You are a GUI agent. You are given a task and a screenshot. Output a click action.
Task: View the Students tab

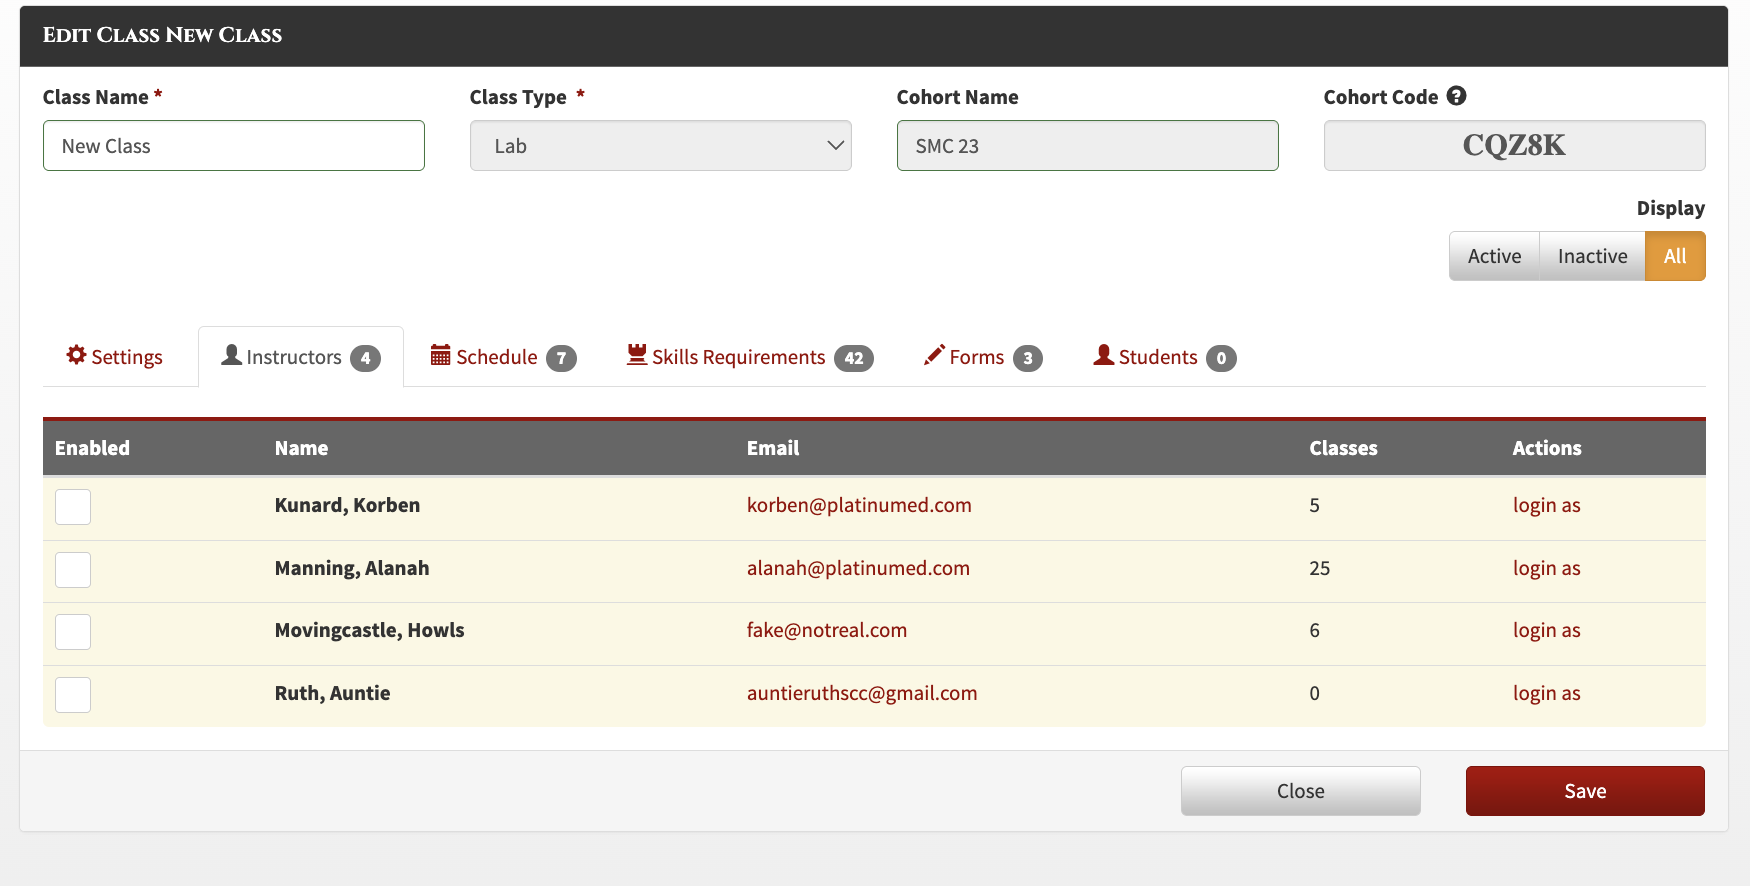tap(1165, 357)
